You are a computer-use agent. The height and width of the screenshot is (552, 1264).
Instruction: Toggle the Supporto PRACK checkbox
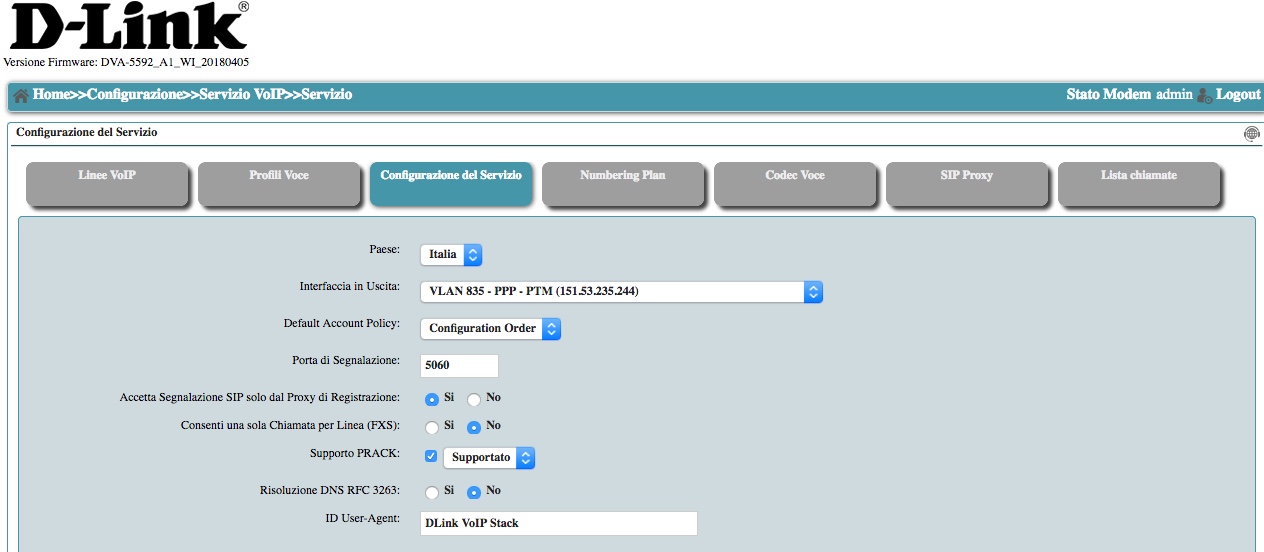tap(431, 457)
